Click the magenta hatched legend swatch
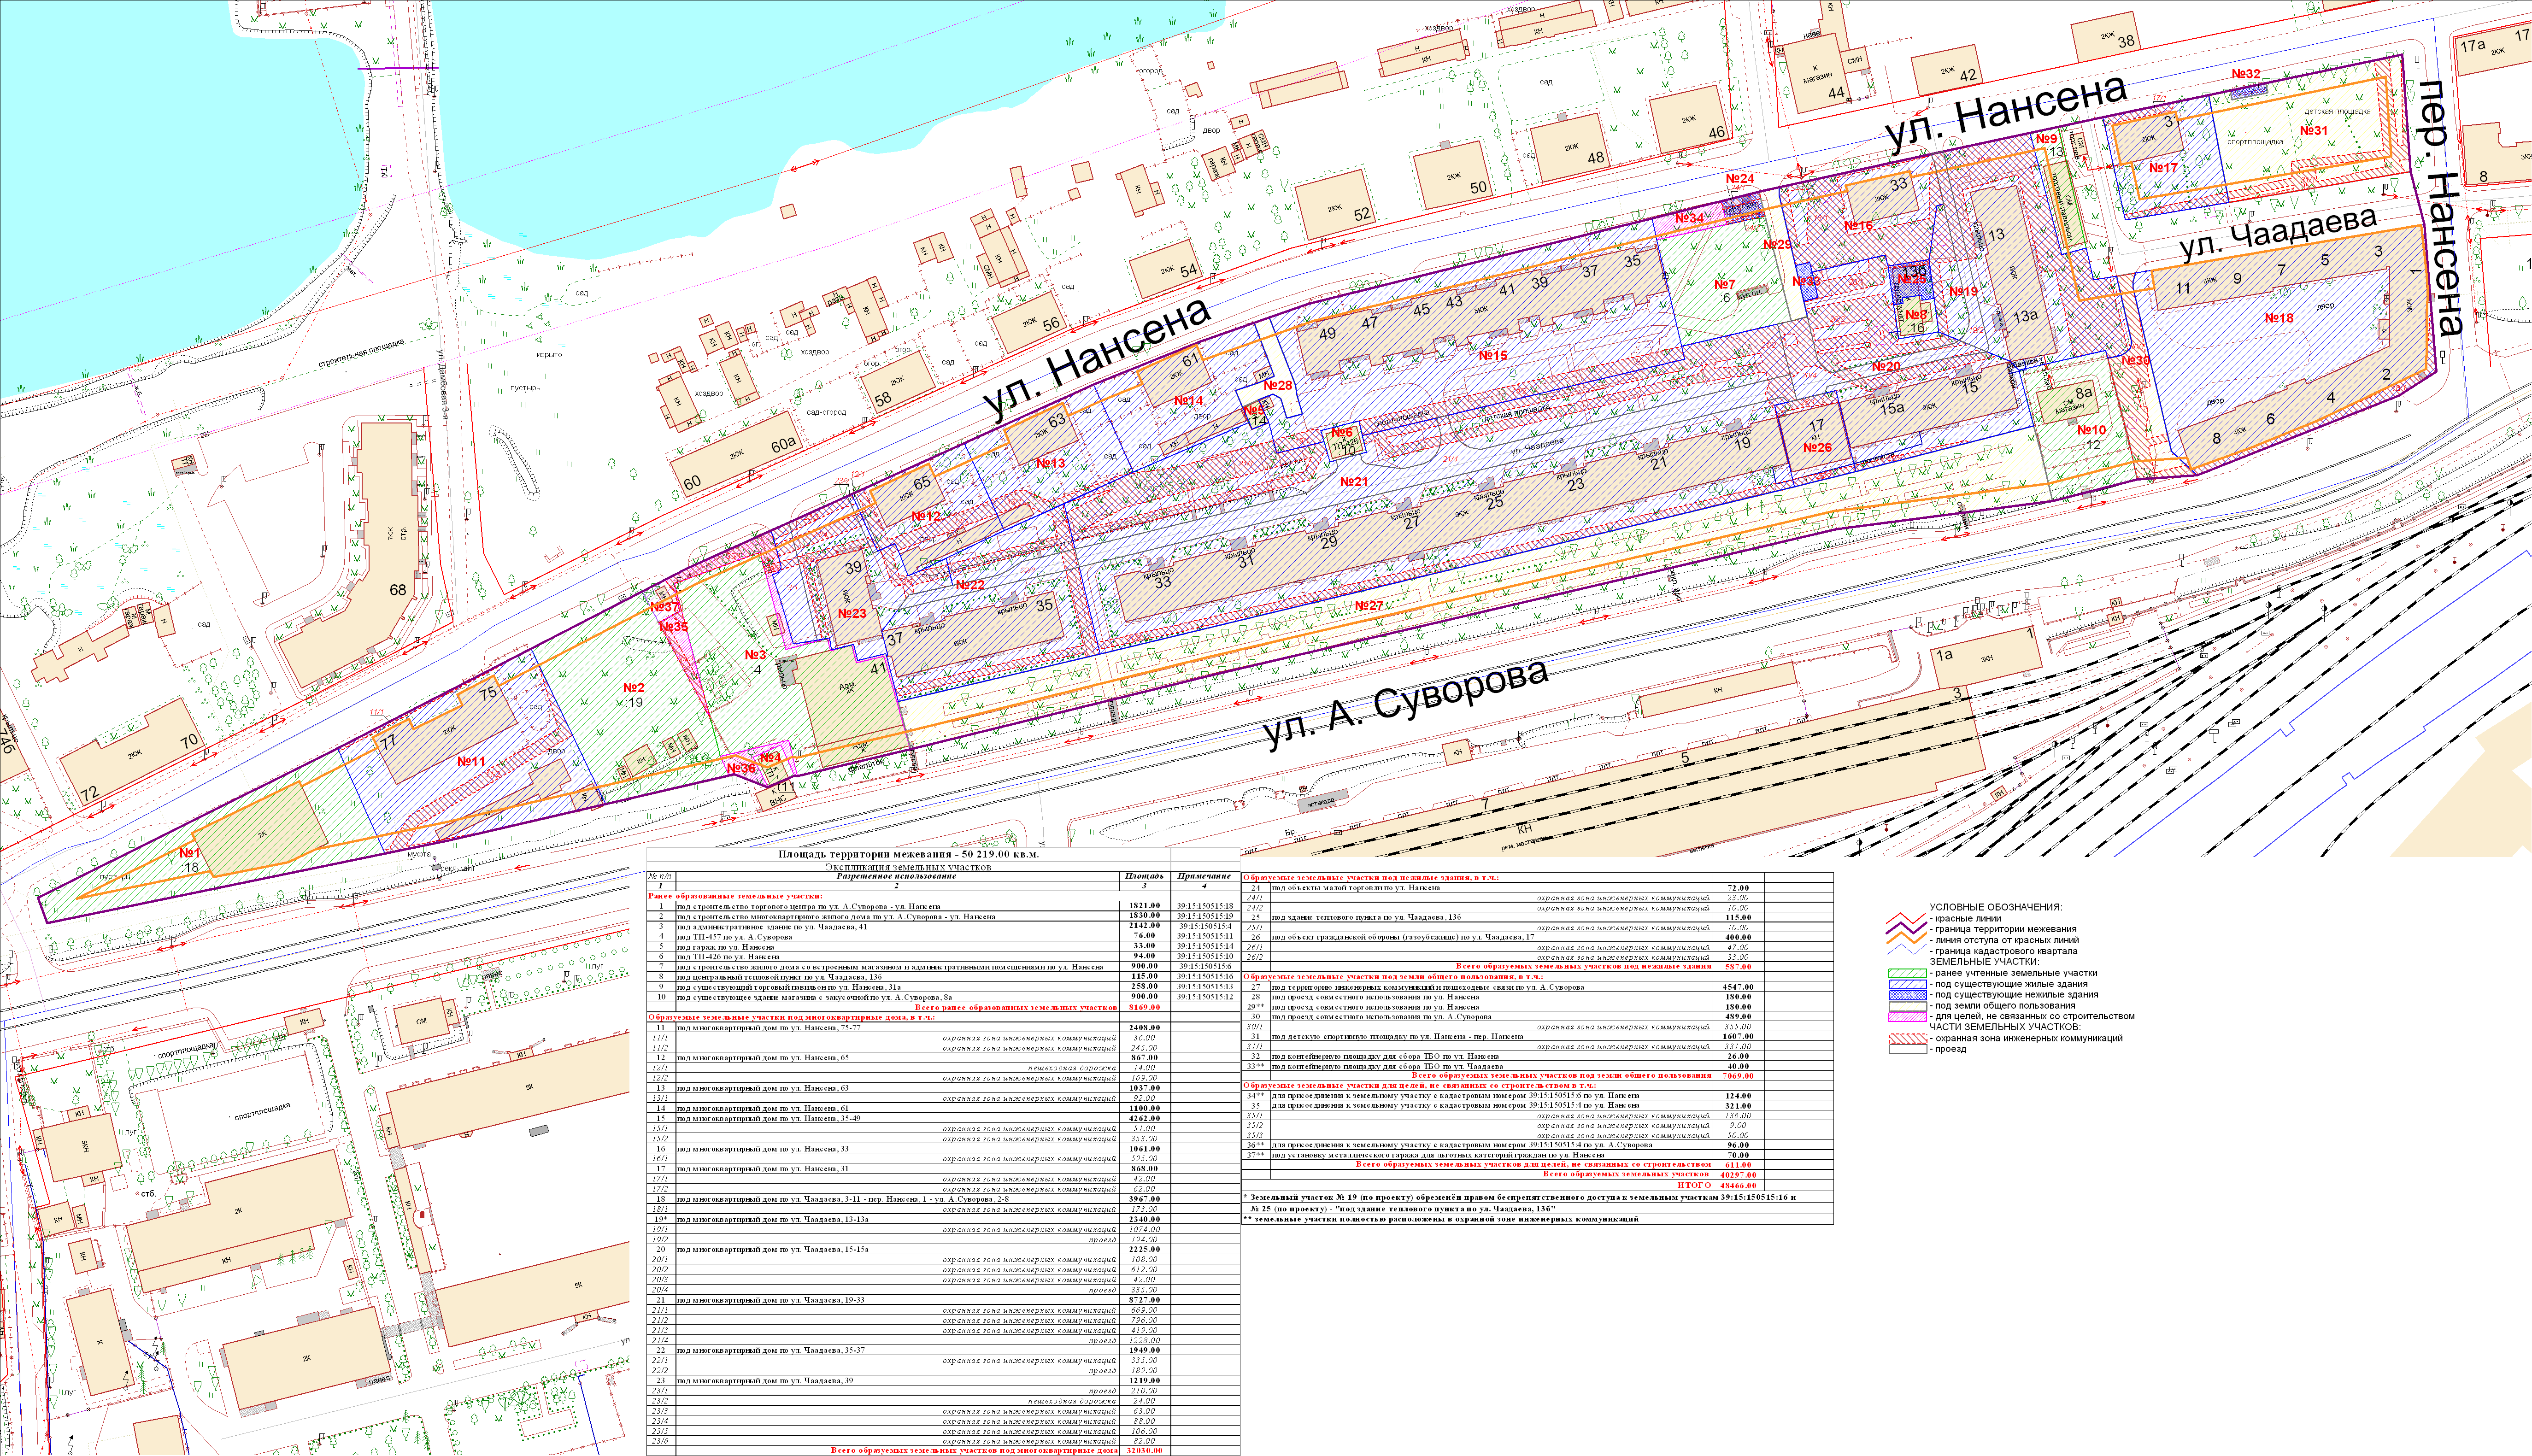The height and width of the screenshot is (1456, 2532). (1907, 1017)
